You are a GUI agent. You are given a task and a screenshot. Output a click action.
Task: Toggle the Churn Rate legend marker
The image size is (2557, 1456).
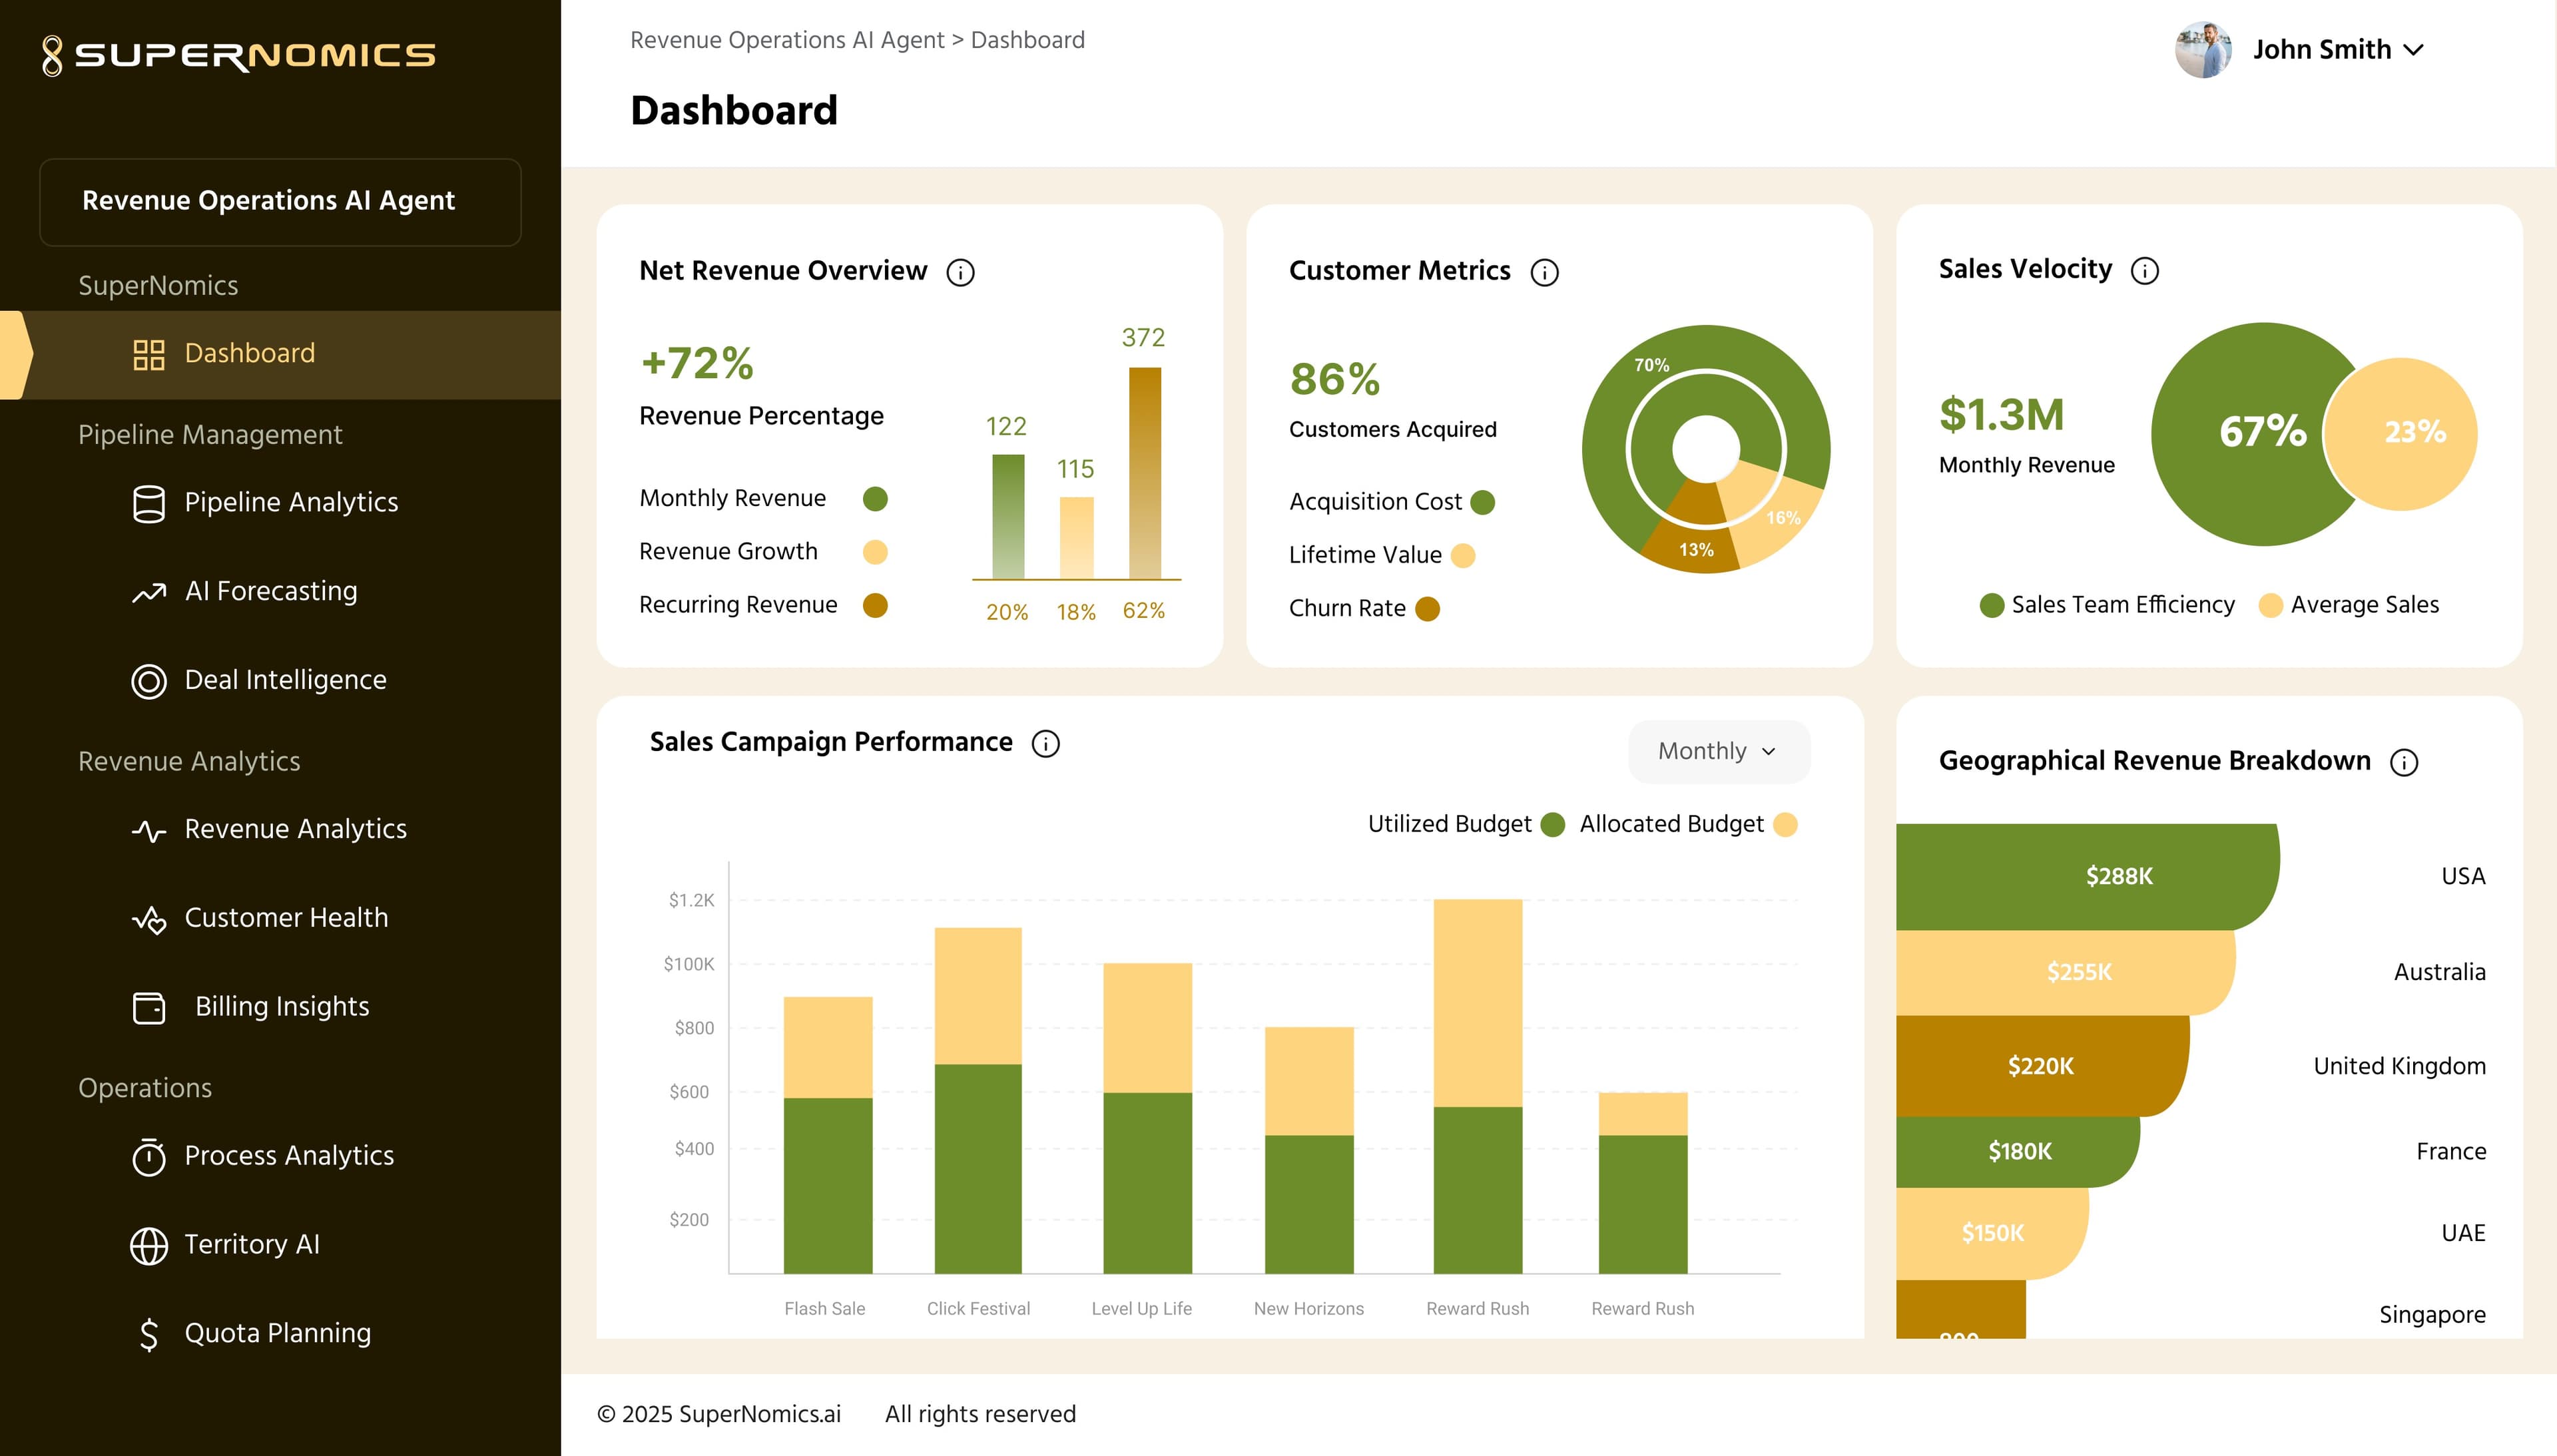click(x=1427, y=608)
